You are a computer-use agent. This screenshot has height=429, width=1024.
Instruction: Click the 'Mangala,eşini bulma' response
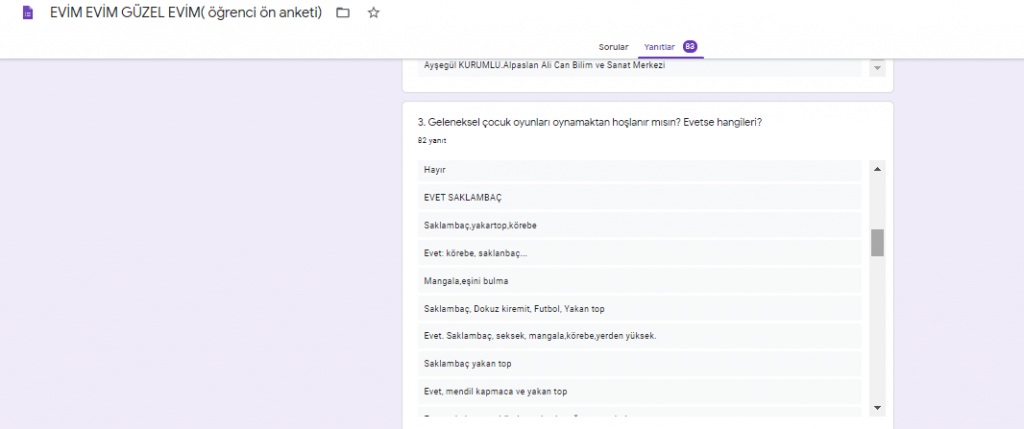(639, 281)
